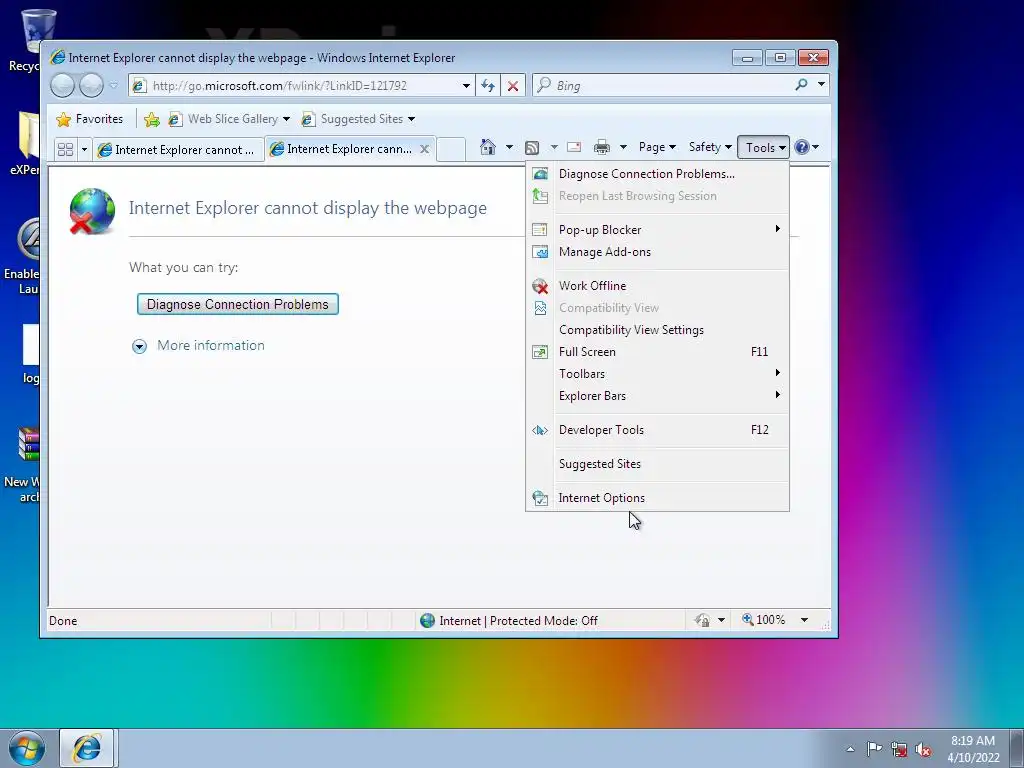Open the tab list dropdown arrow
The width and height of the screenshot is (1024, 768).
[x=84, y=150]
